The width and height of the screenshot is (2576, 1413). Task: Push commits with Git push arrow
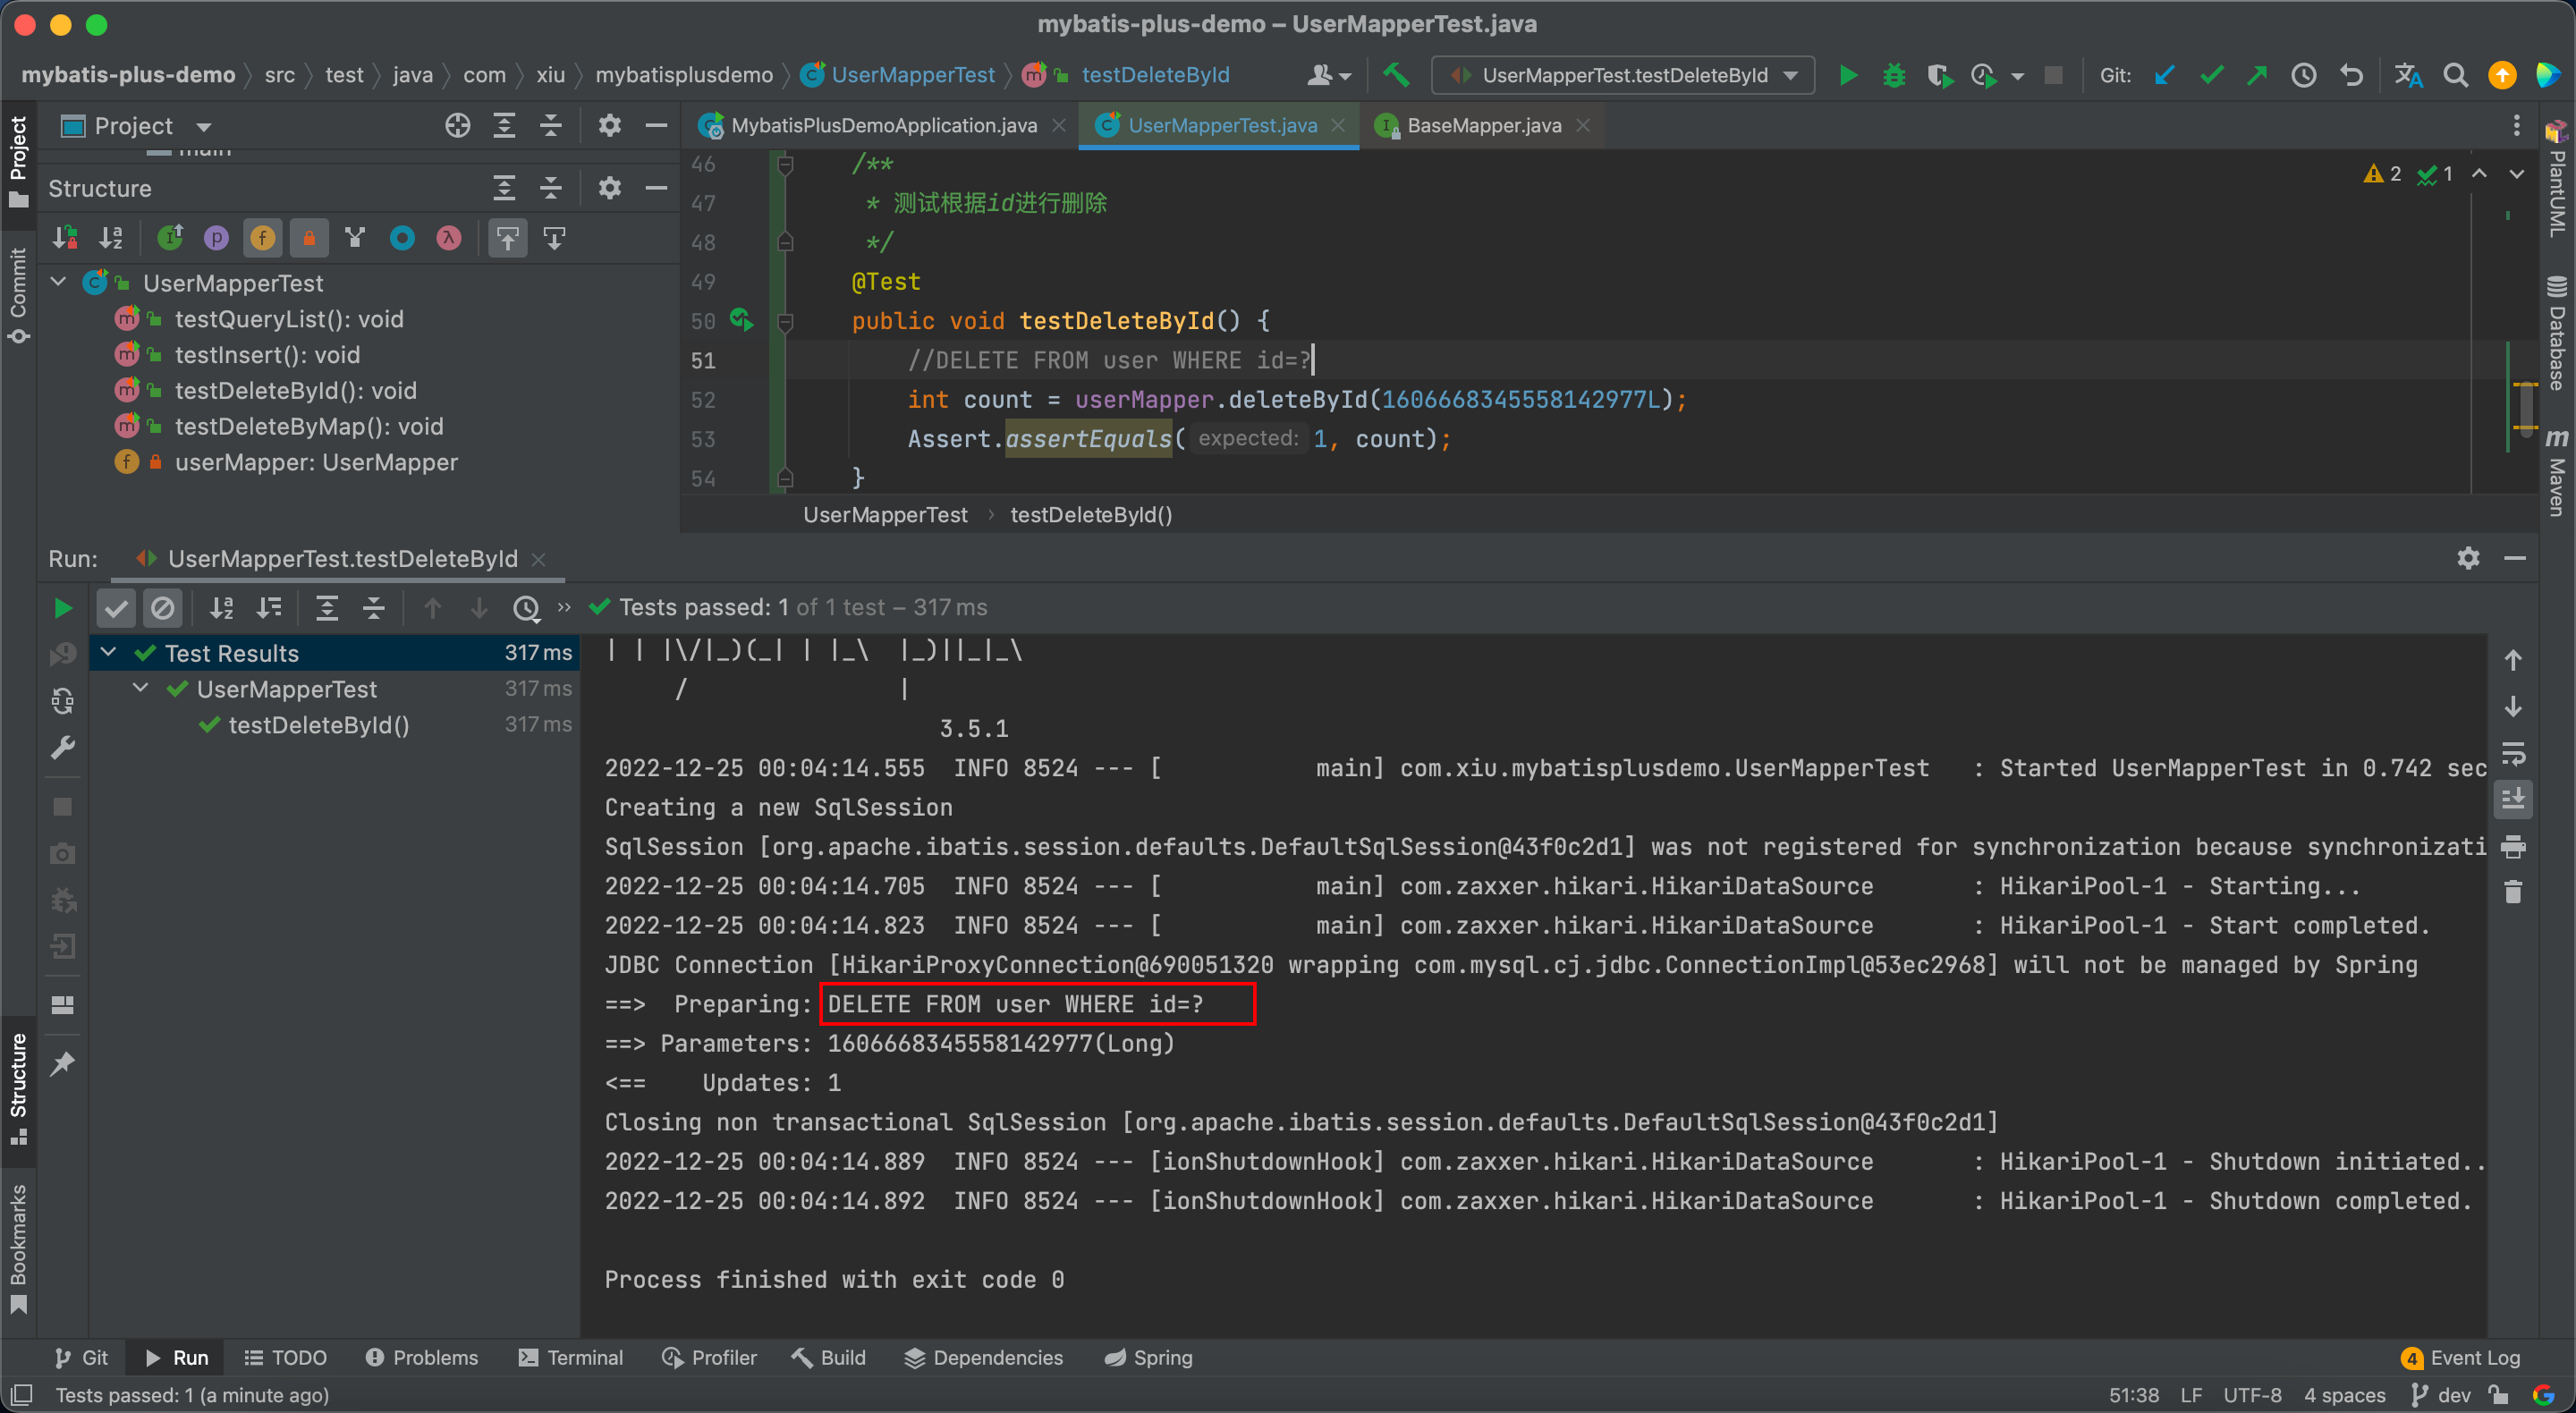point(2257,75)
